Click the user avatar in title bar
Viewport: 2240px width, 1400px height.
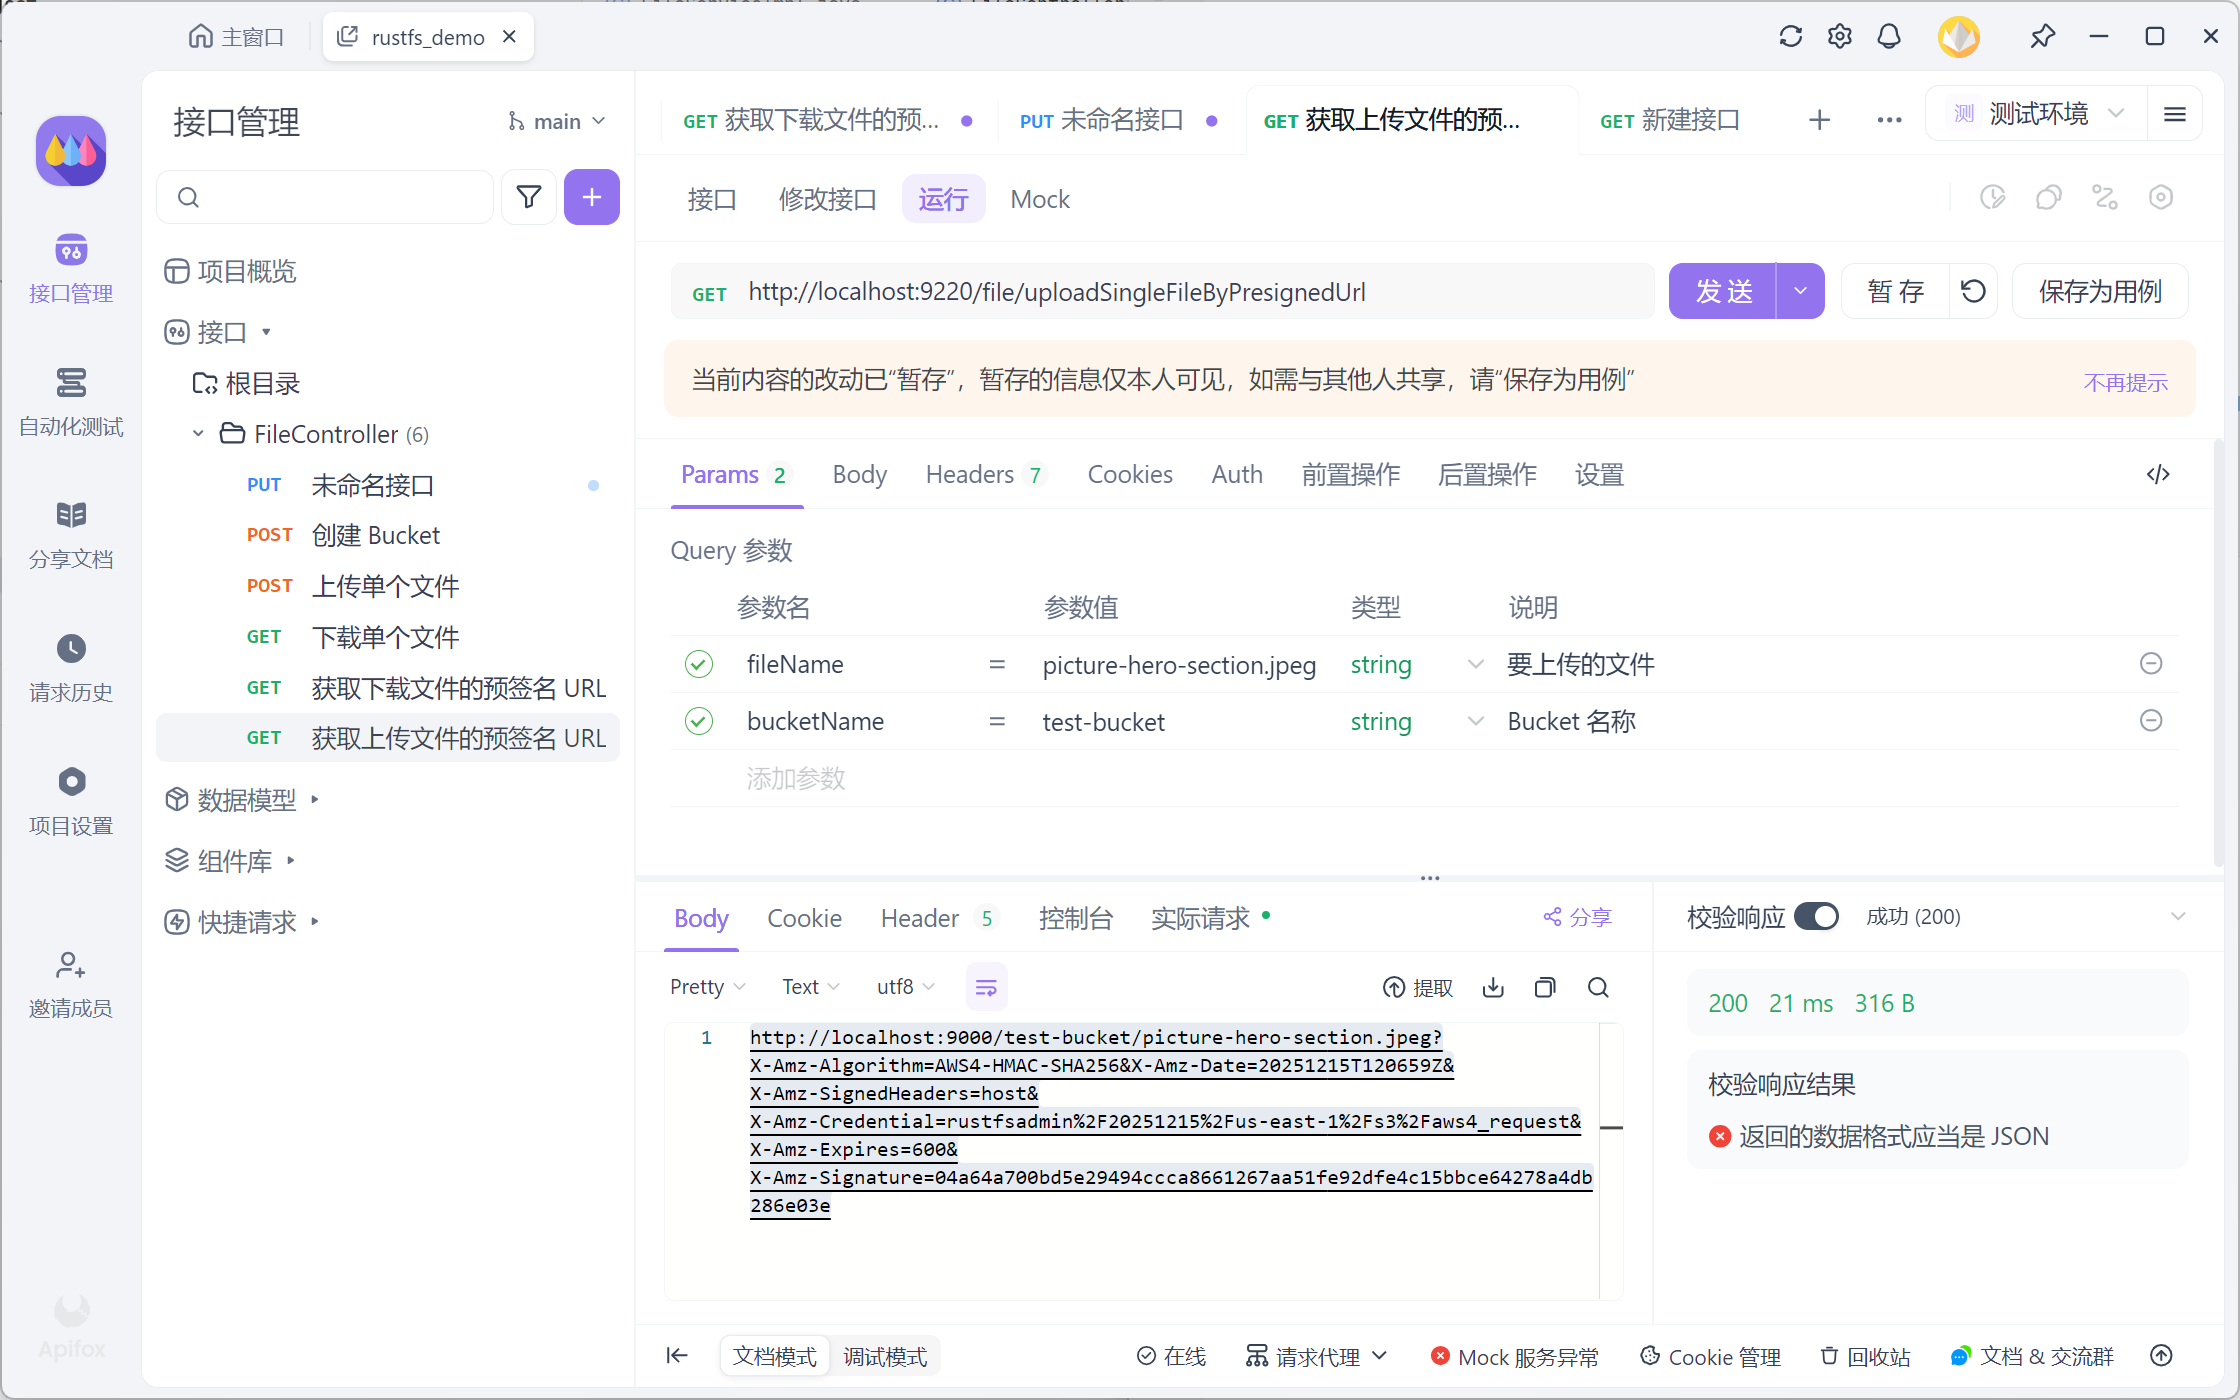(x=1958, y=37)
